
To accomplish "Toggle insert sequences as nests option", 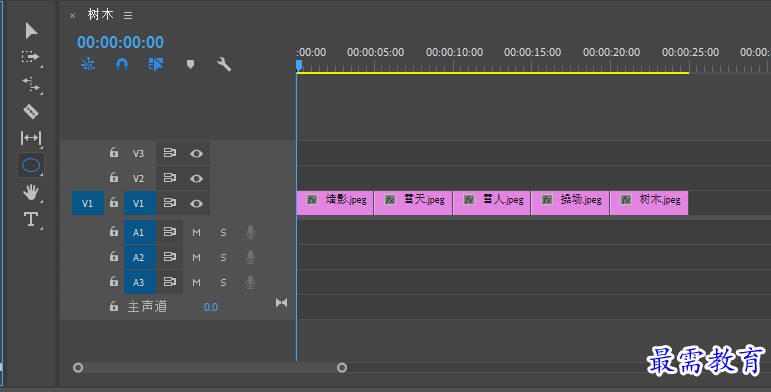I will point(88,64).
